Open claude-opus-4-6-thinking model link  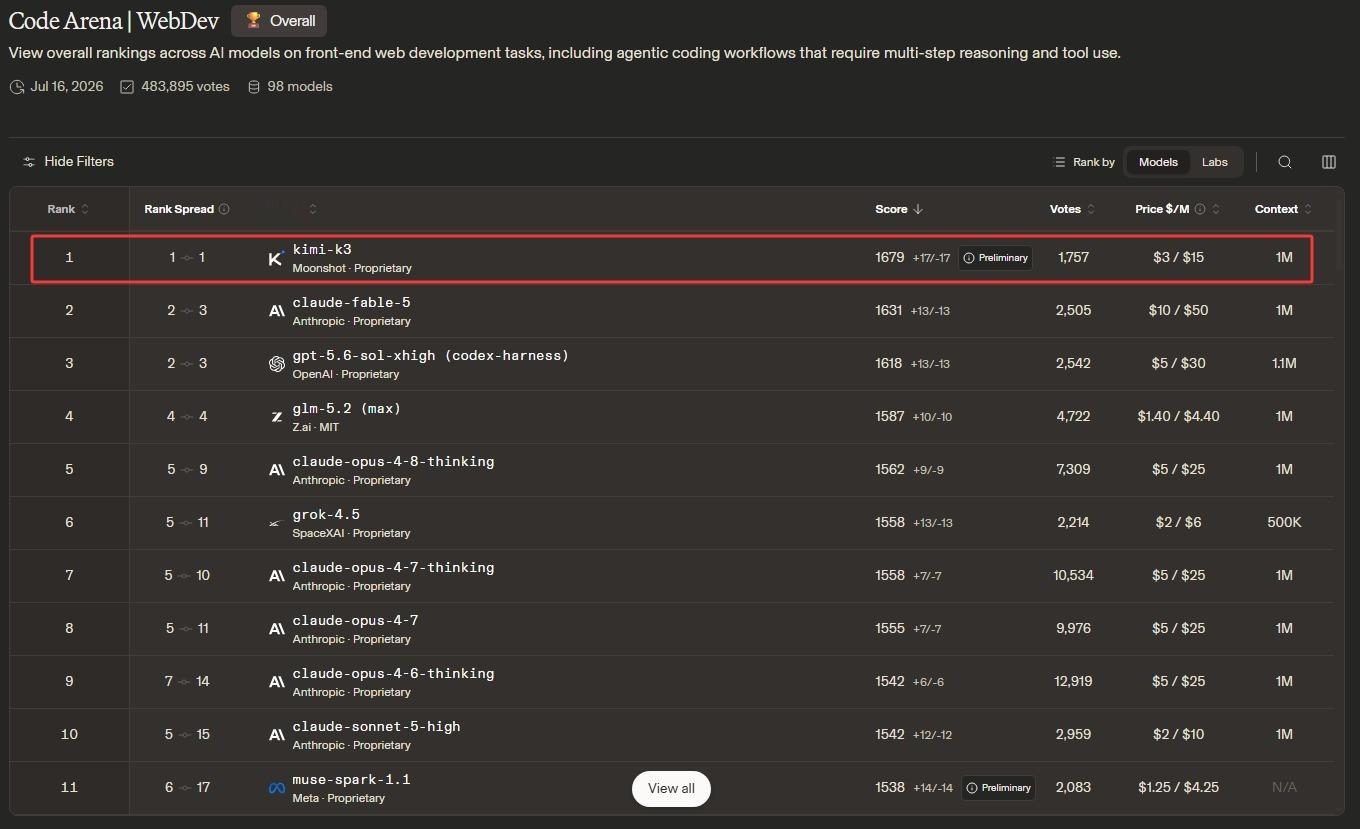coord(393,673)
